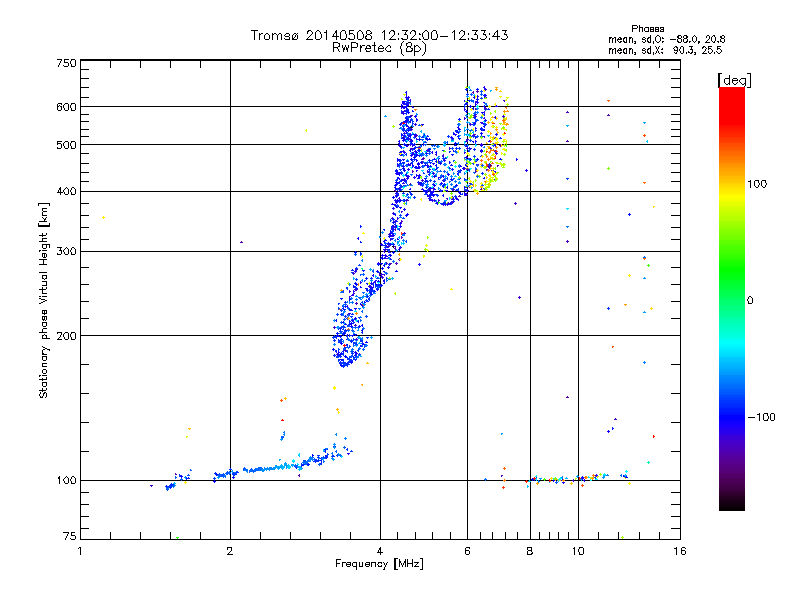Screen dimensions: 800x600
Task: Click the '400' height axis label
Action: click(66, 192)
